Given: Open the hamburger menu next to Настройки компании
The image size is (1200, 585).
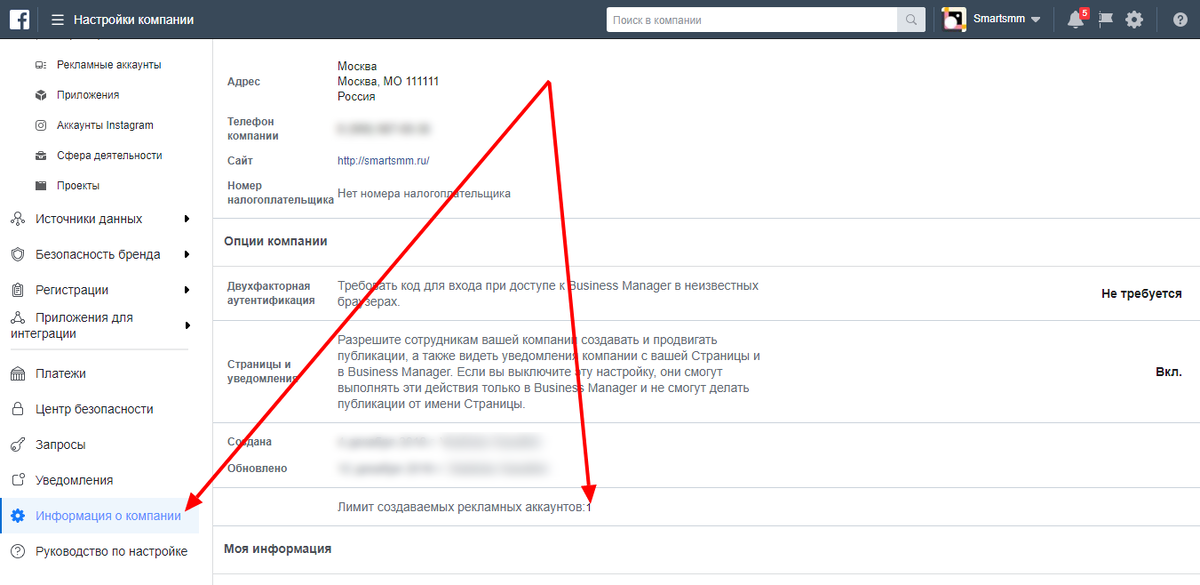Looking at the screenshot, I should pos(58,20).
